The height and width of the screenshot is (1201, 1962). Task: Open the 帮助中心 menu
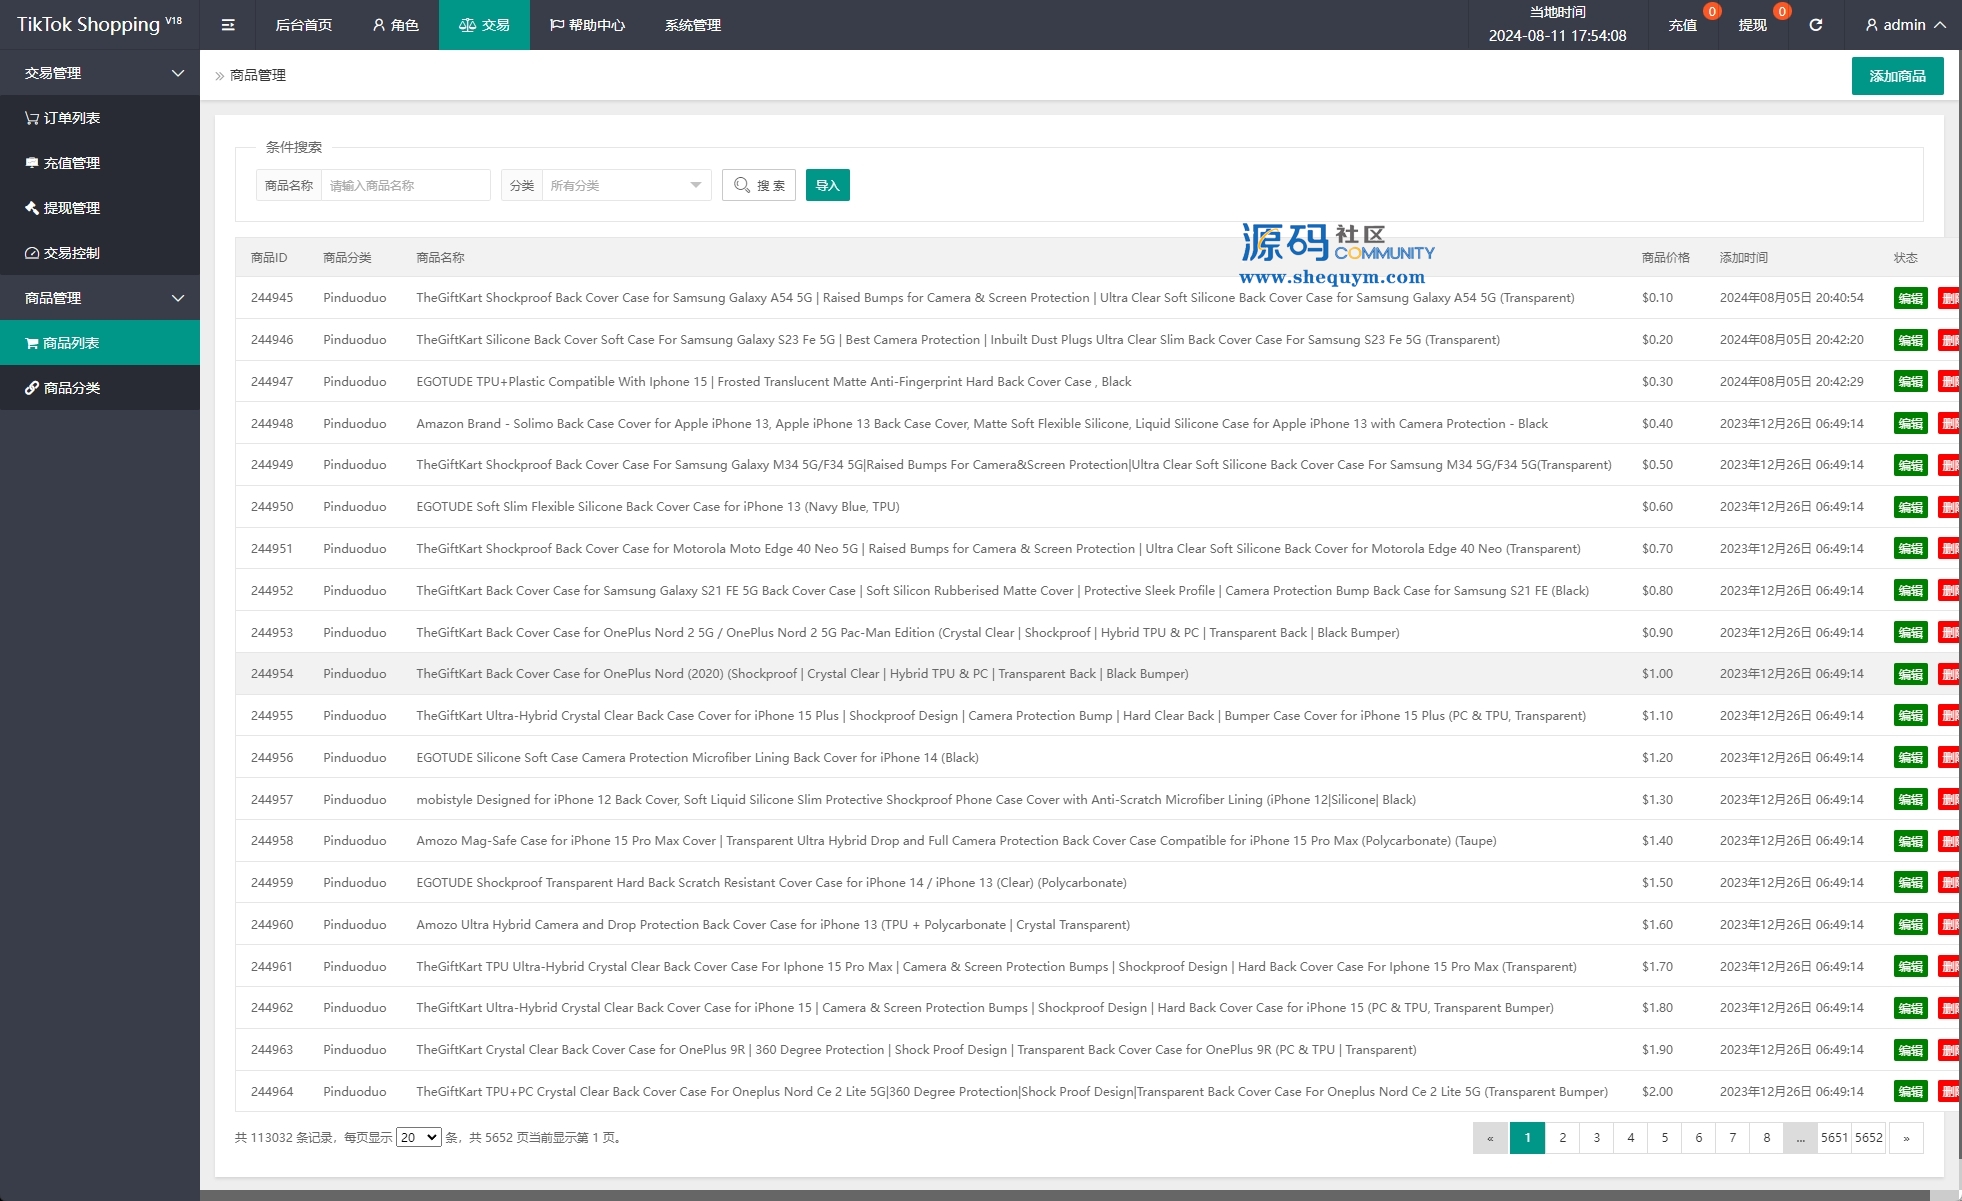[587, 25]
